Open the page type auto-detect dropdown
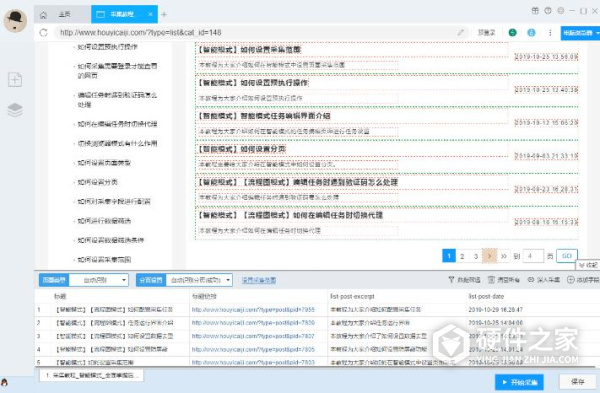The width and height of the screenshot is (600, 393). (x=99, y=280)
